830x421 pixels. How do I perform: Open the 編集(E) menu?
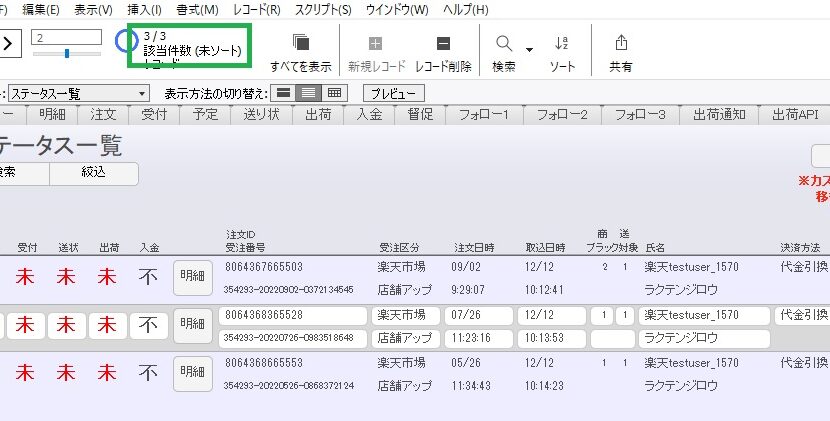coord(41,10)
